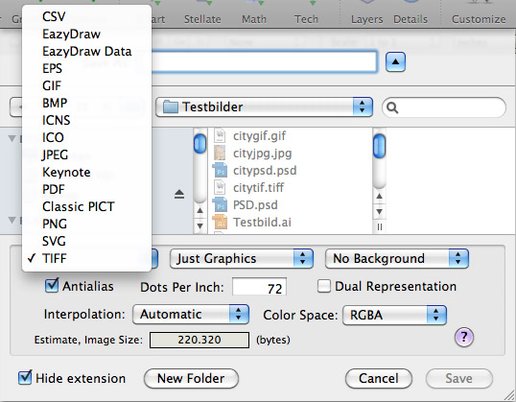516x402 pixels.
Task: Click the Testbilder folder icon
Action: (170, 107)
